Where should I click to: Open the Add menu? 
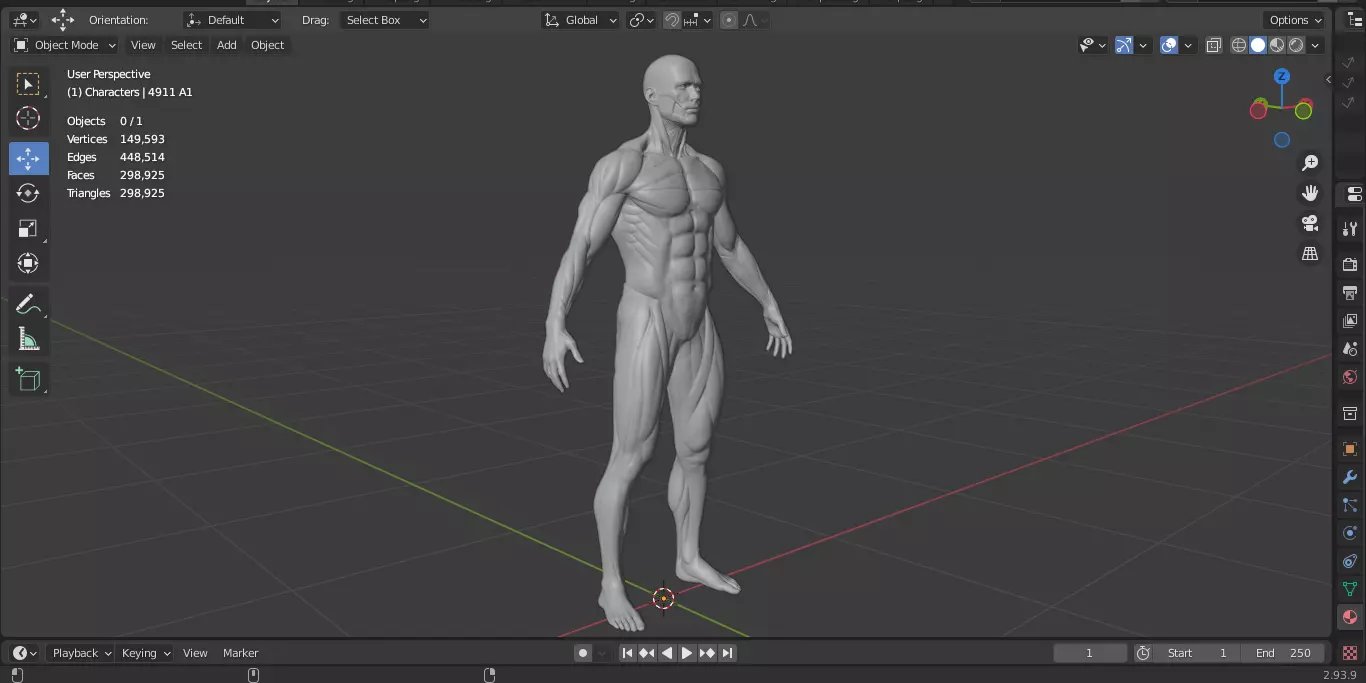(x=227, y=45)
